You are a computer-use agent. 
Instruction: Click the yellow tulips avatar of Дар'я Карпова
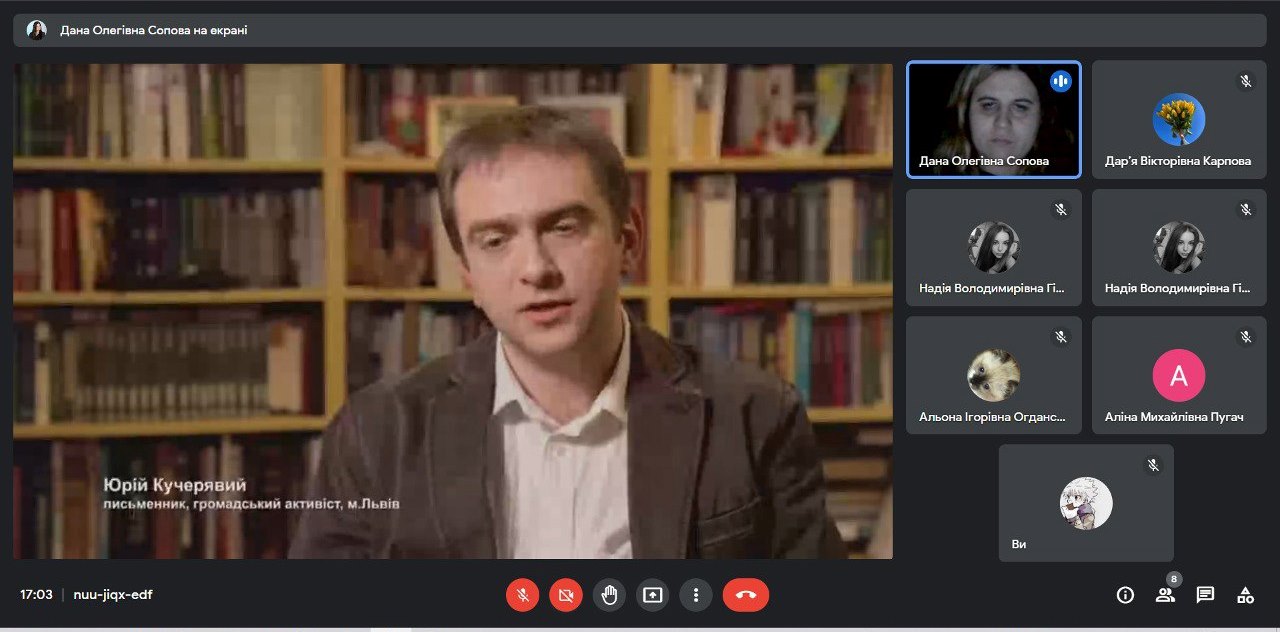coord(1179,119)
